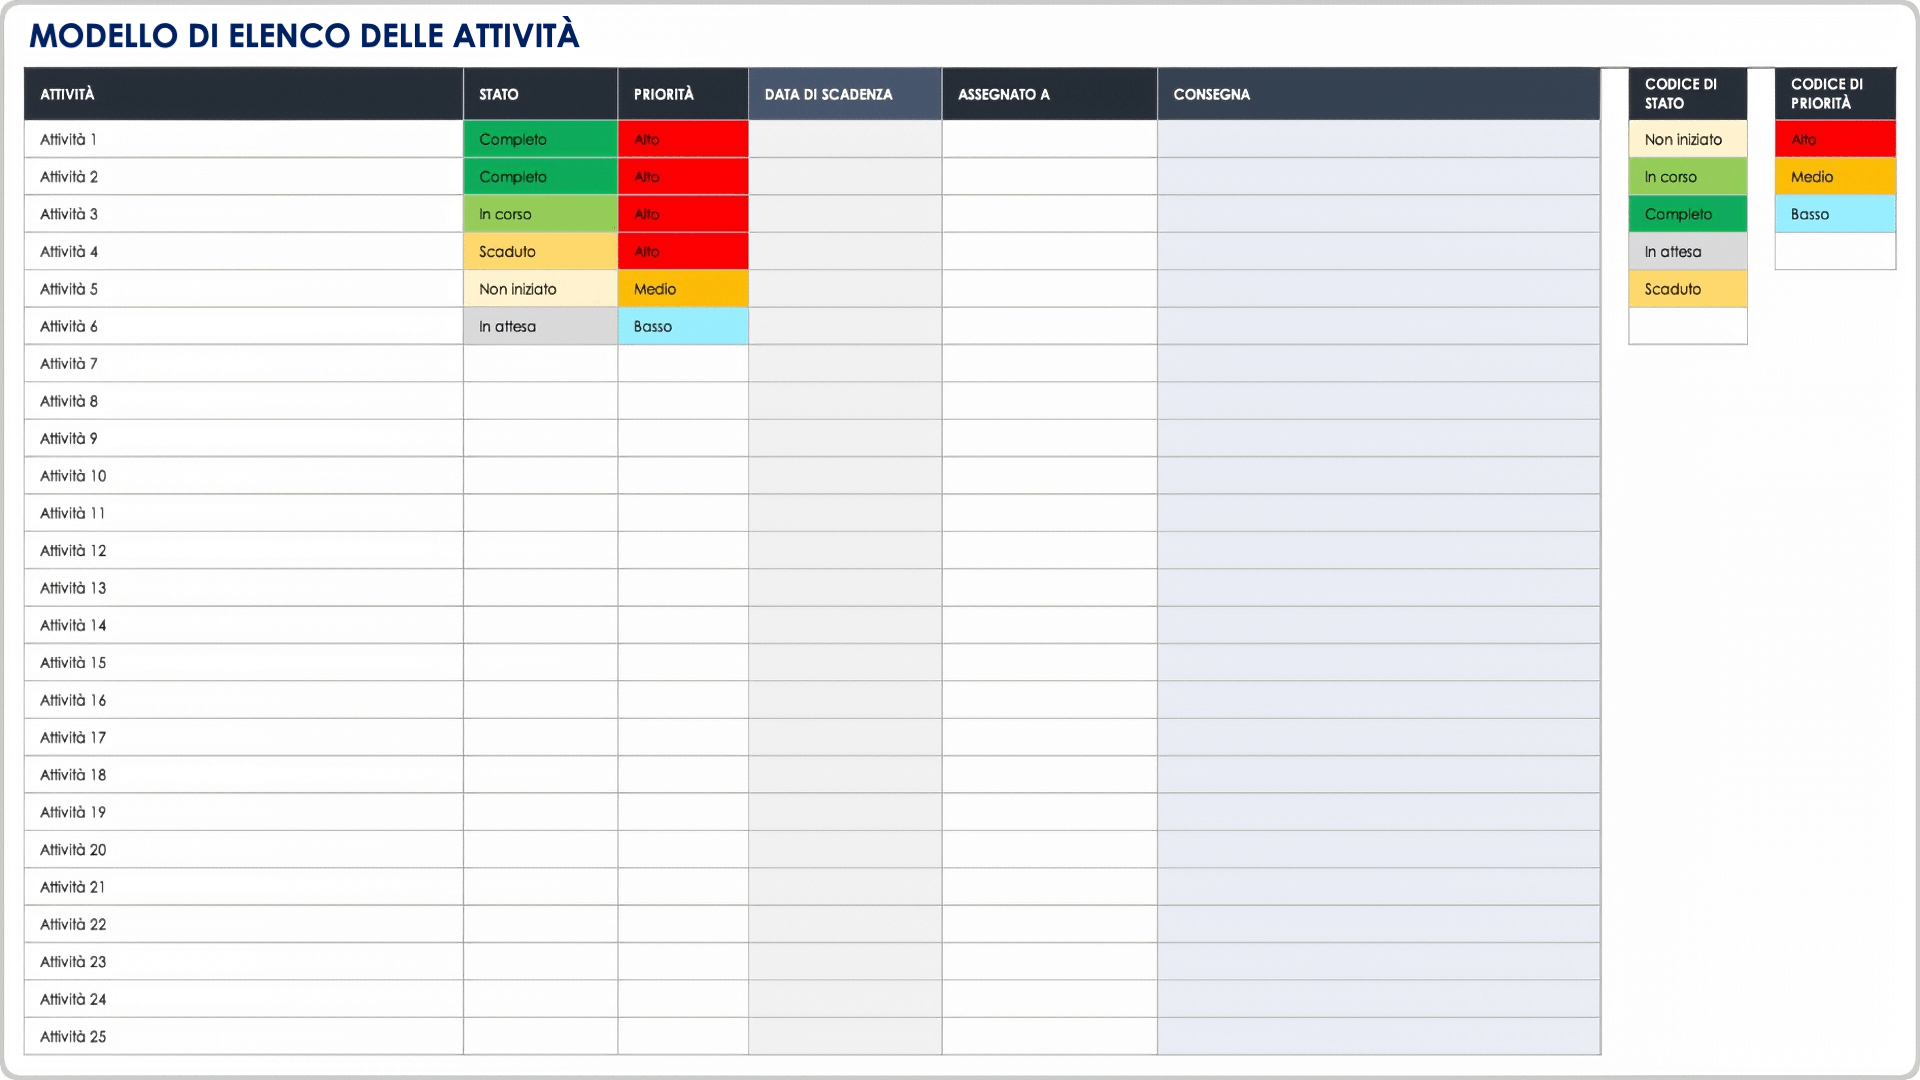Click the Consegna cell for Attività 5
This screenshot has width=1920, height=1080.
tap(1378, 289)
